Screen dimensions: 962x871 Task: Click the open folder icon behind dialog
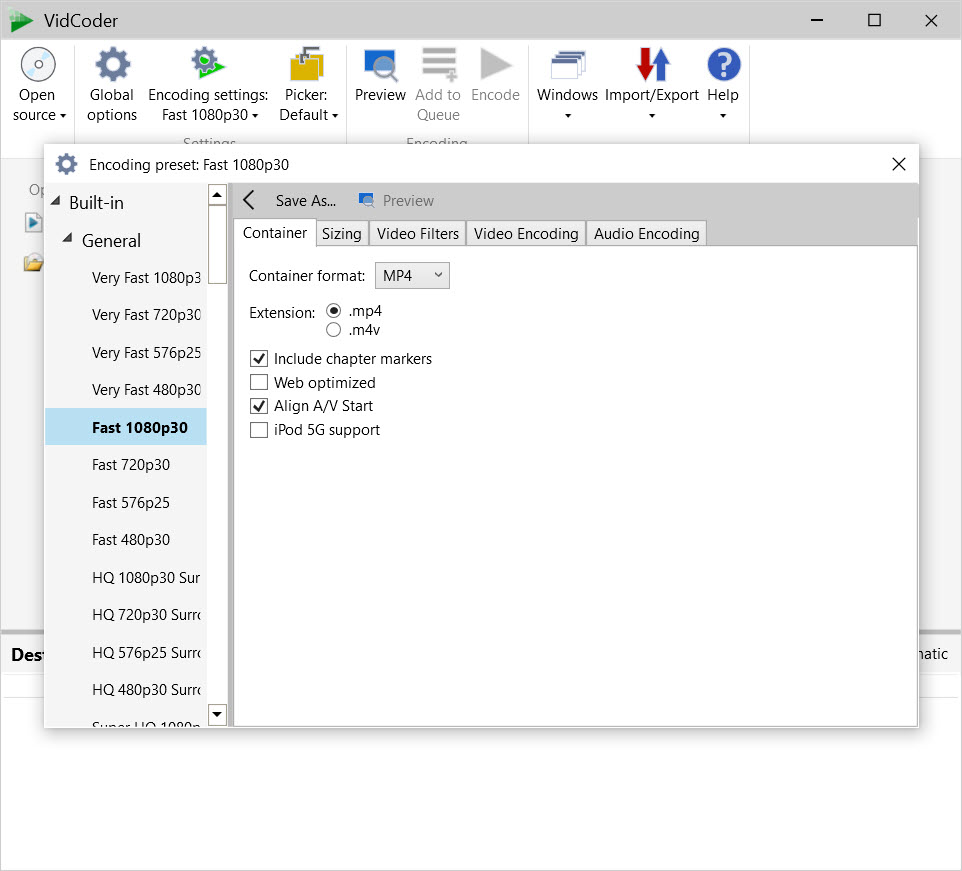[x=33, y=263]
